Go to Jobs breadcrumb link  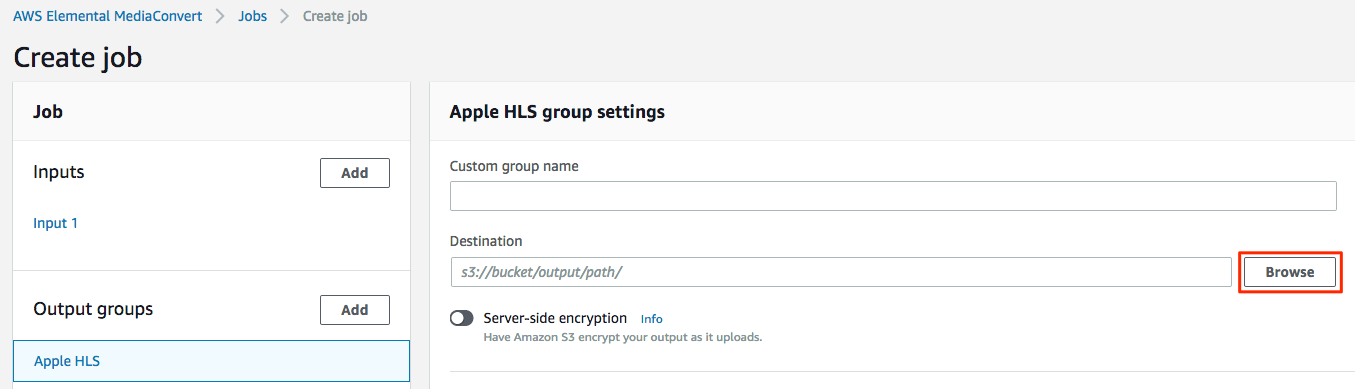coord(252,17)
